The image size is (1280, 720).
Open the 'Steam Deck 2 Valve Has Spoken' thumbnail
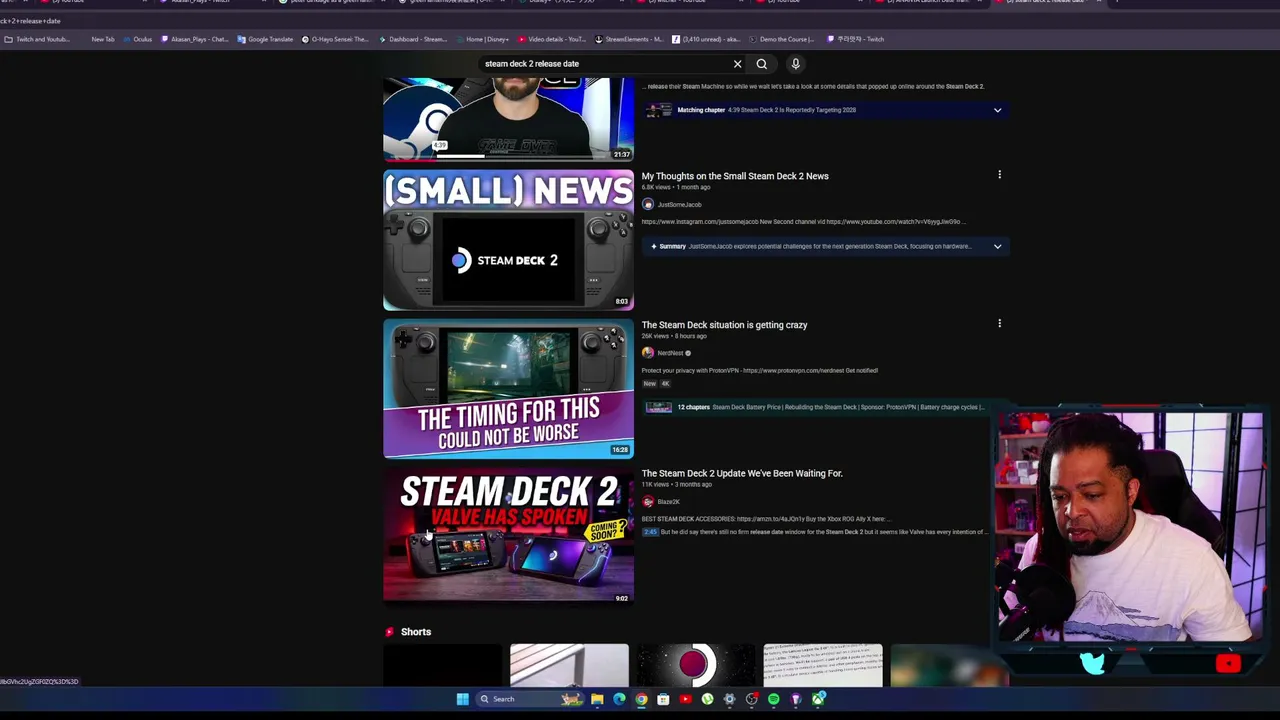508,537
